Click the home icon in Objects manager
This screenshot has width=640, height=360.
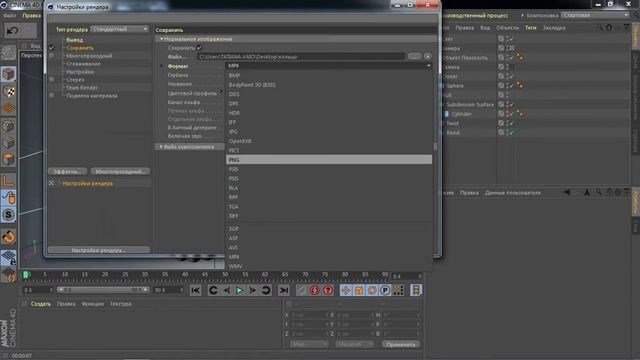click(609, 27)
